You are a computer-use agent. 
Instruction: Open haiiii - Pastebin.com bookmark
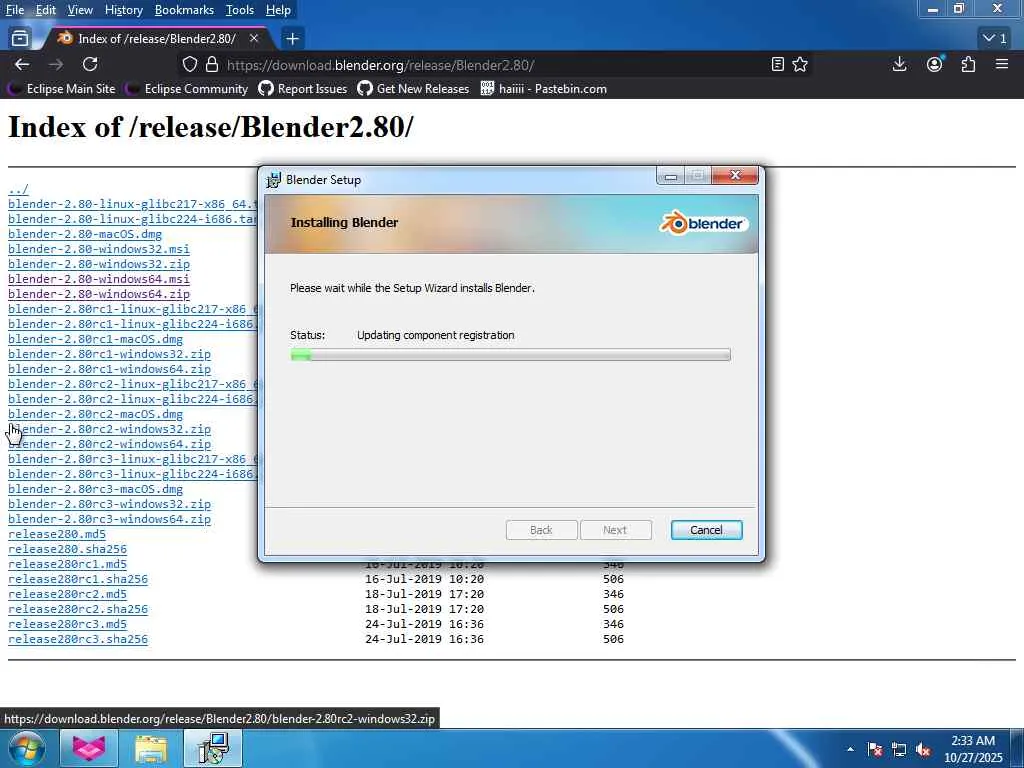coord(543,89)
